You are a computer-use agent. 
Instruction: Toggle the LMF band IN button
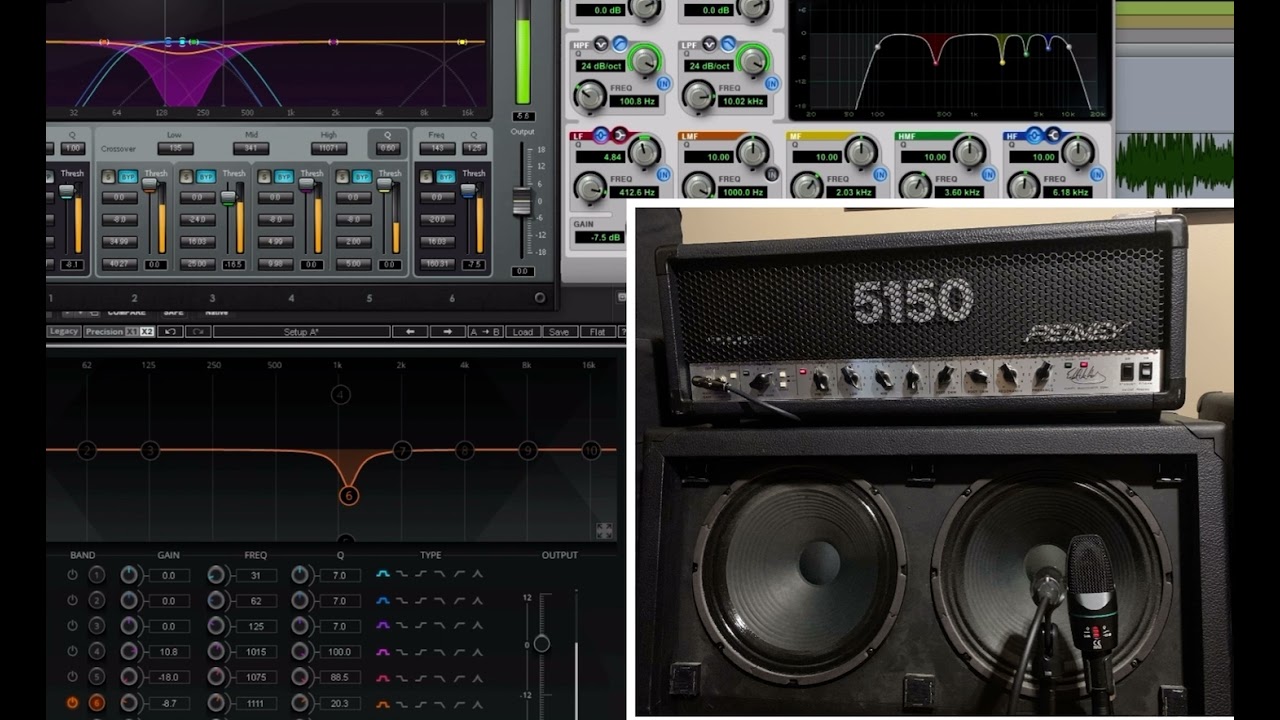pos(771,175)
